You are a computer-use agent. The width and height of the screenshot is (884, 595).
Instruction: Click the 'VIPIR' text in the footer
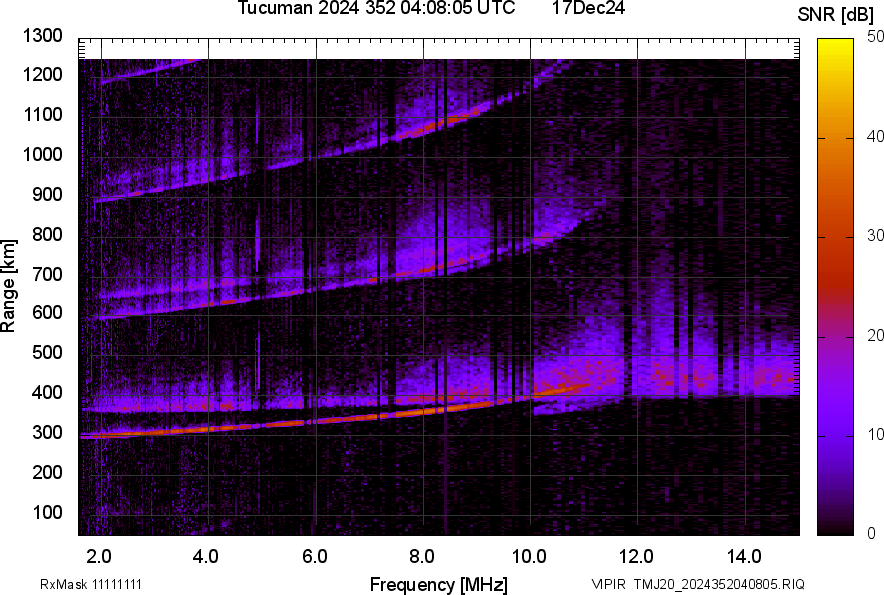608,584
